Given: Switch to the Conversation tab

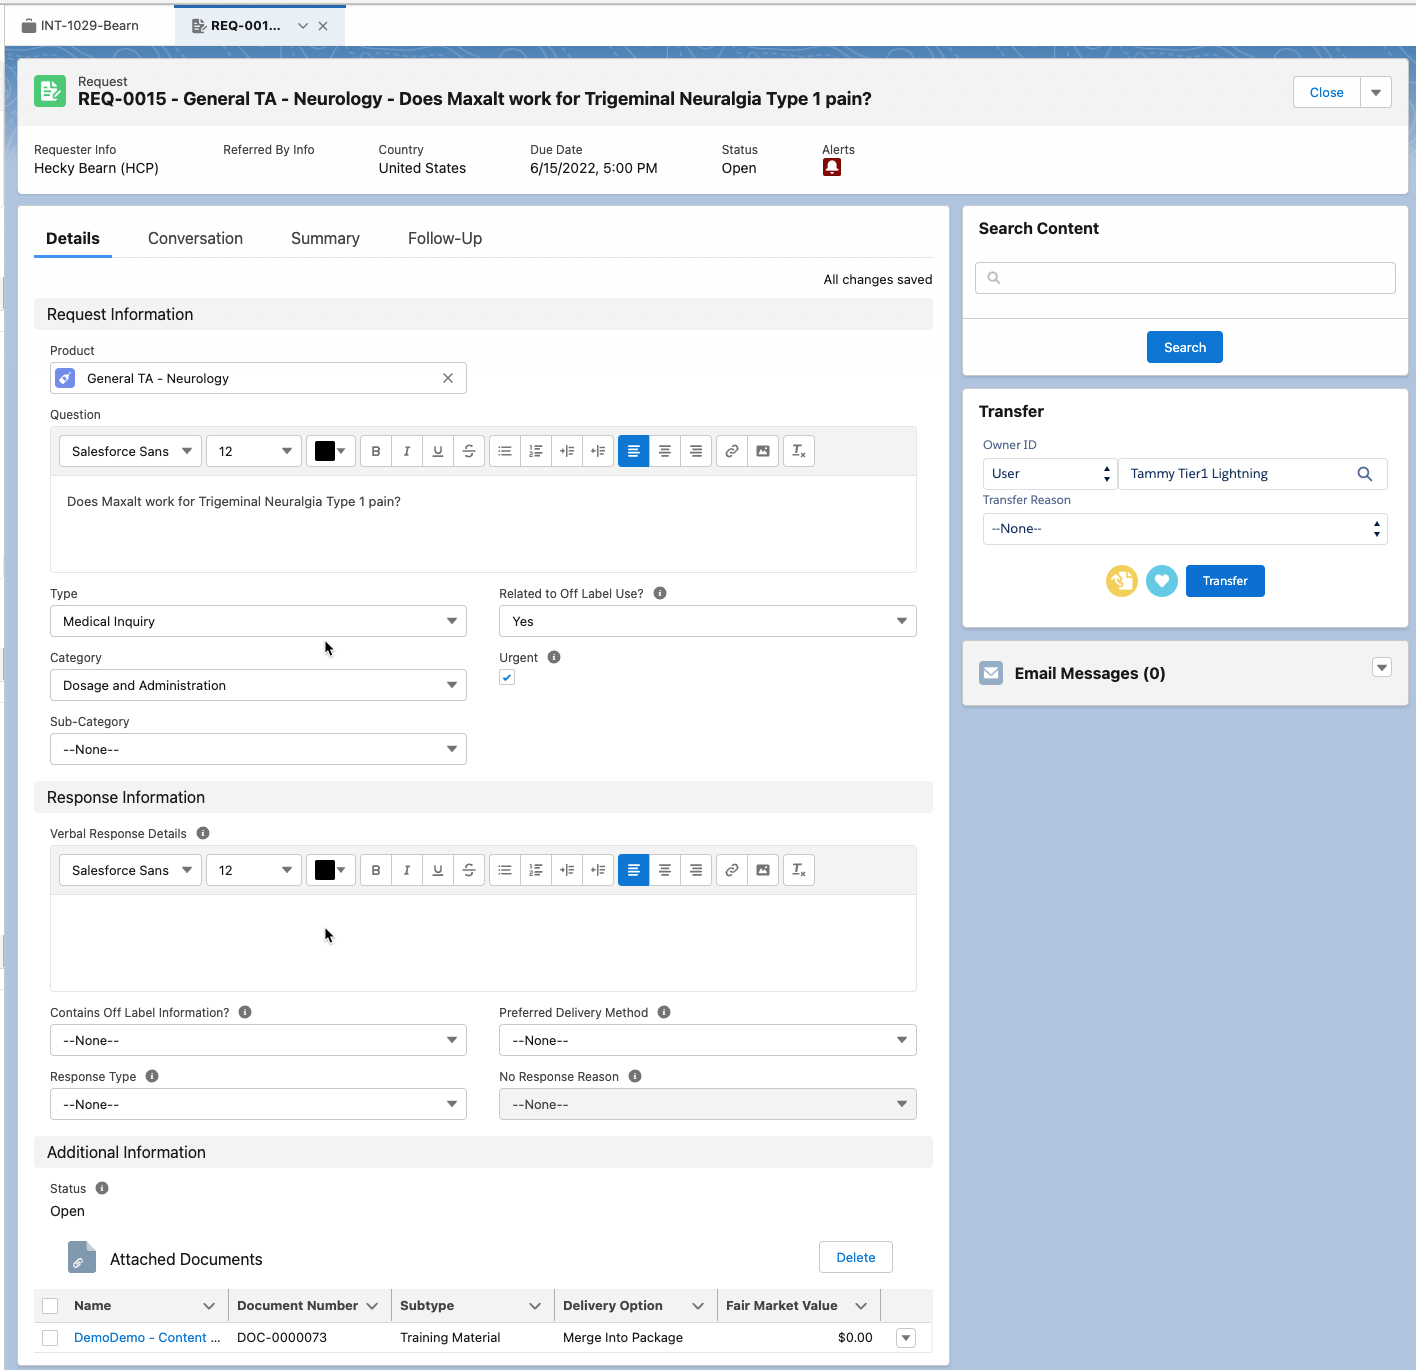Looking at the screenshot, I should coord(195,239).
